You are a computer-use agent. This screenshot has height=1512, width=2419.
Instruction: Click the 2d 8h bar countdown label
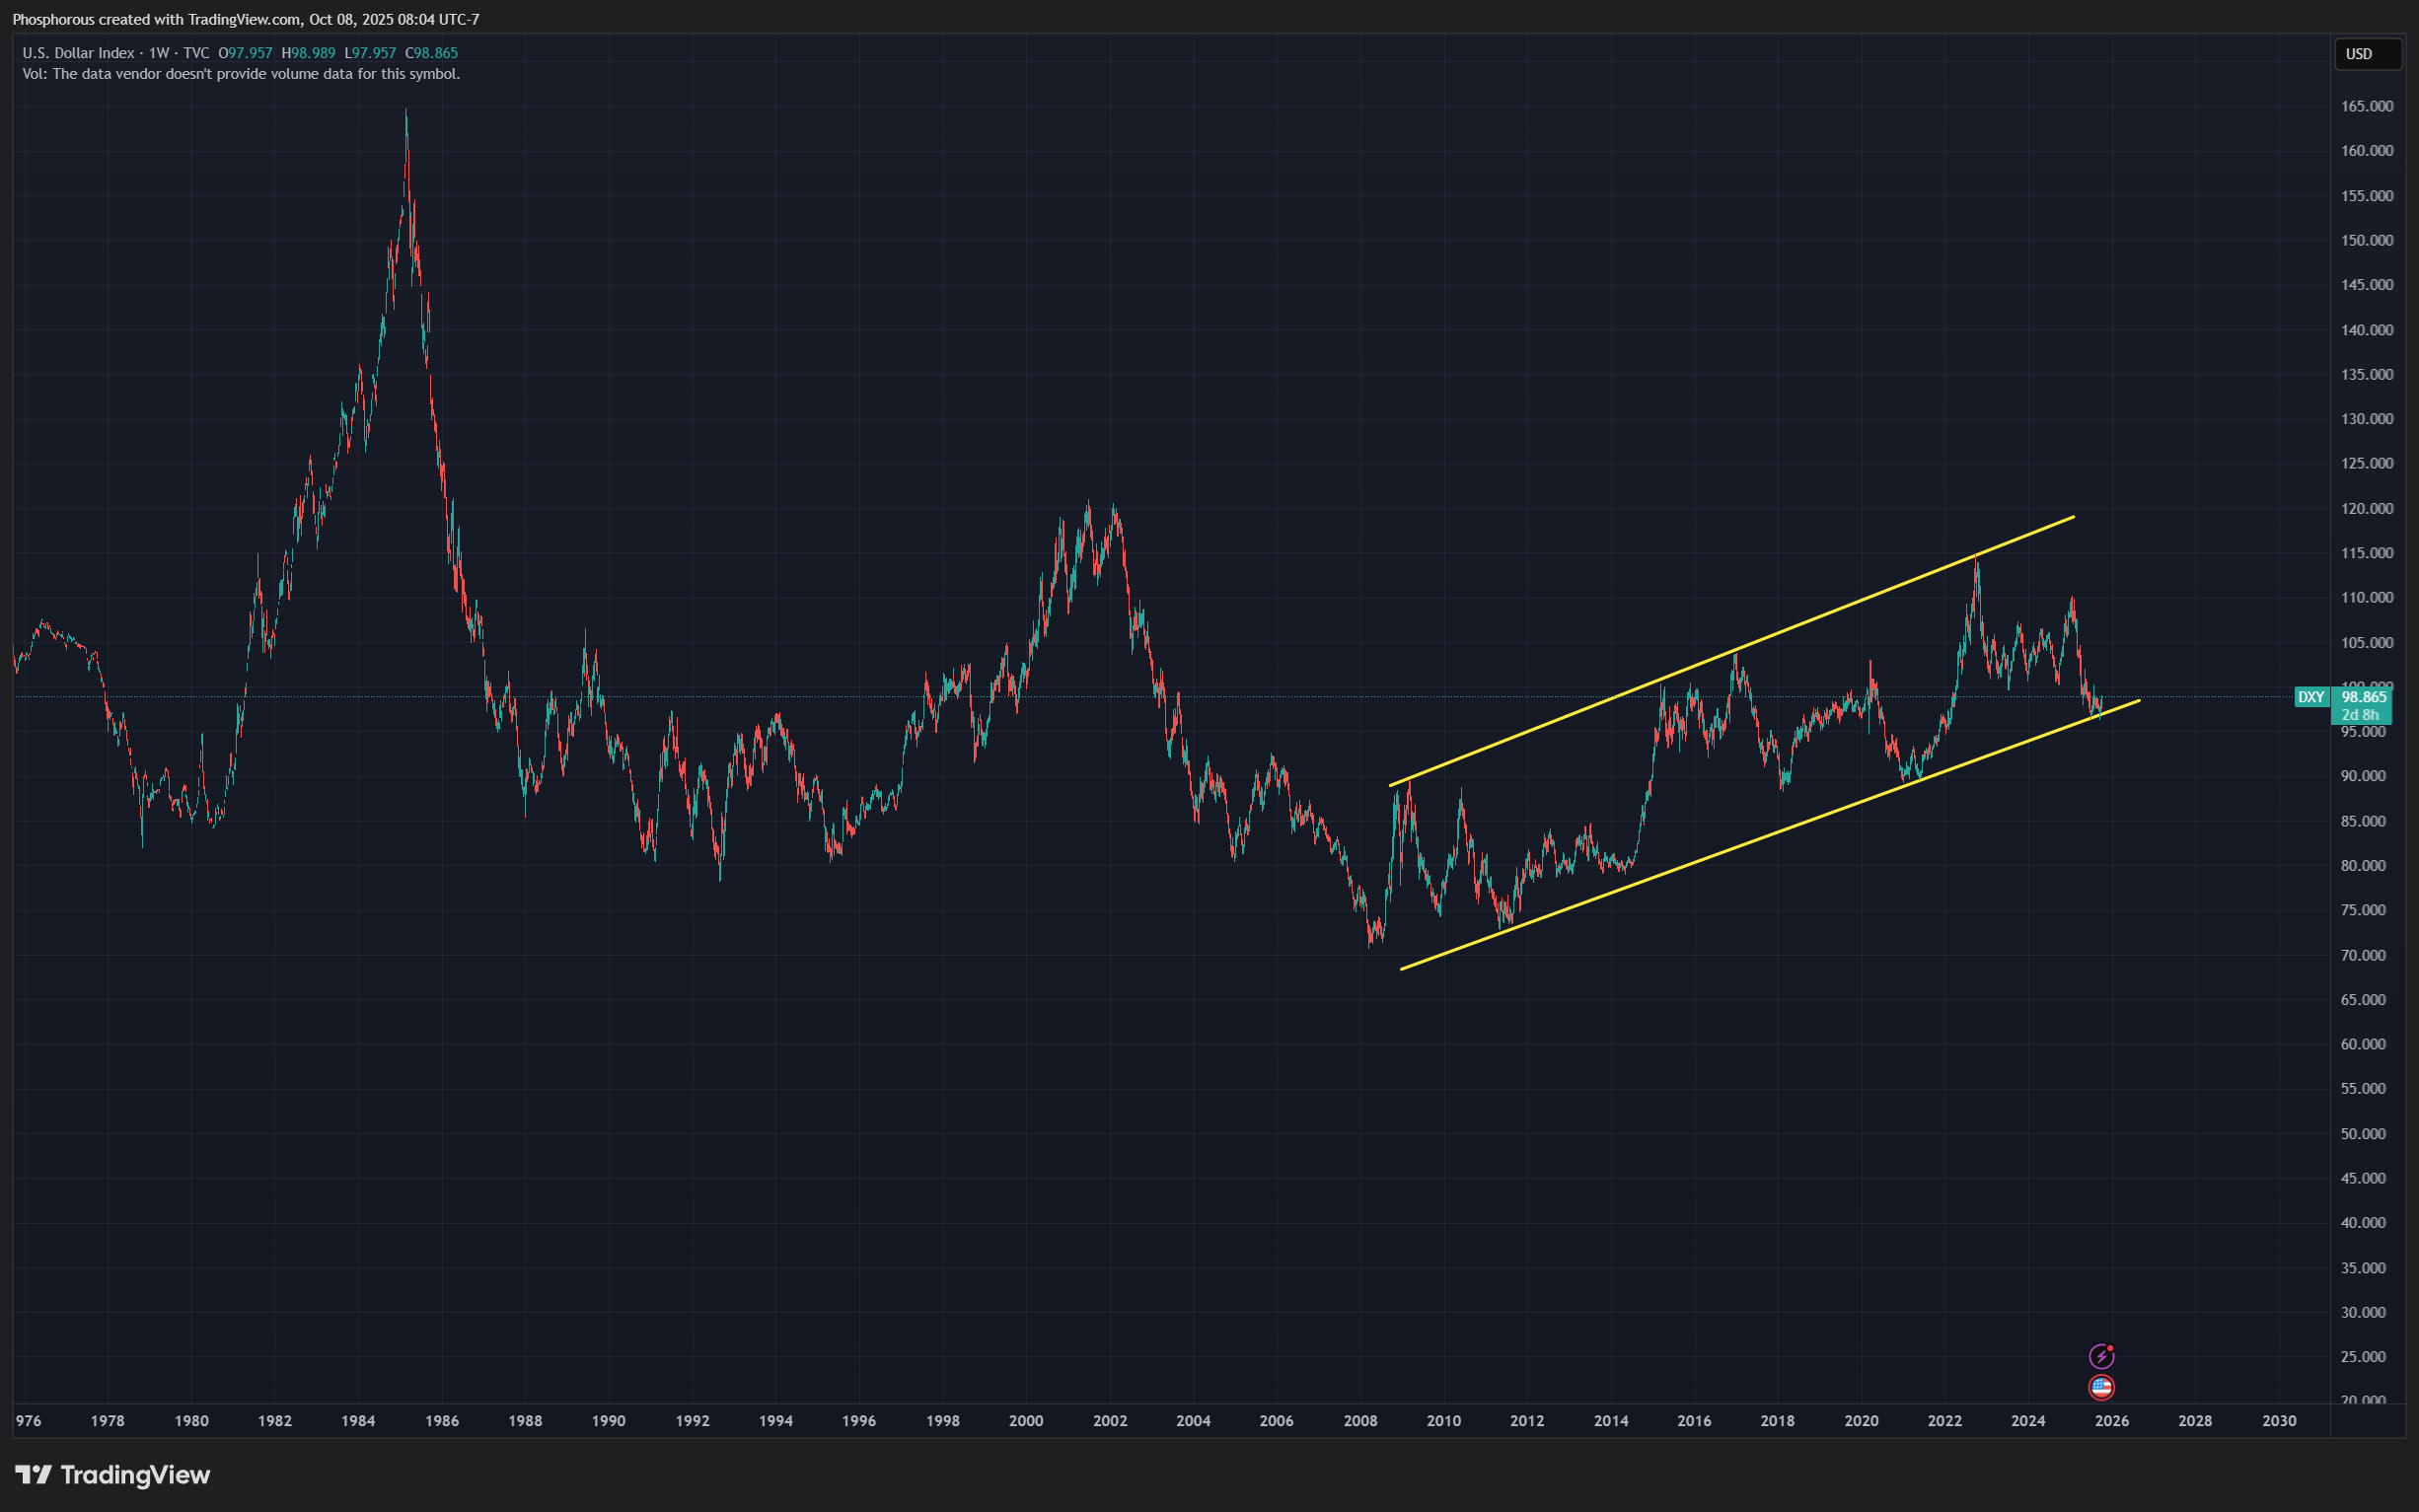click(x=2360, y=714)
